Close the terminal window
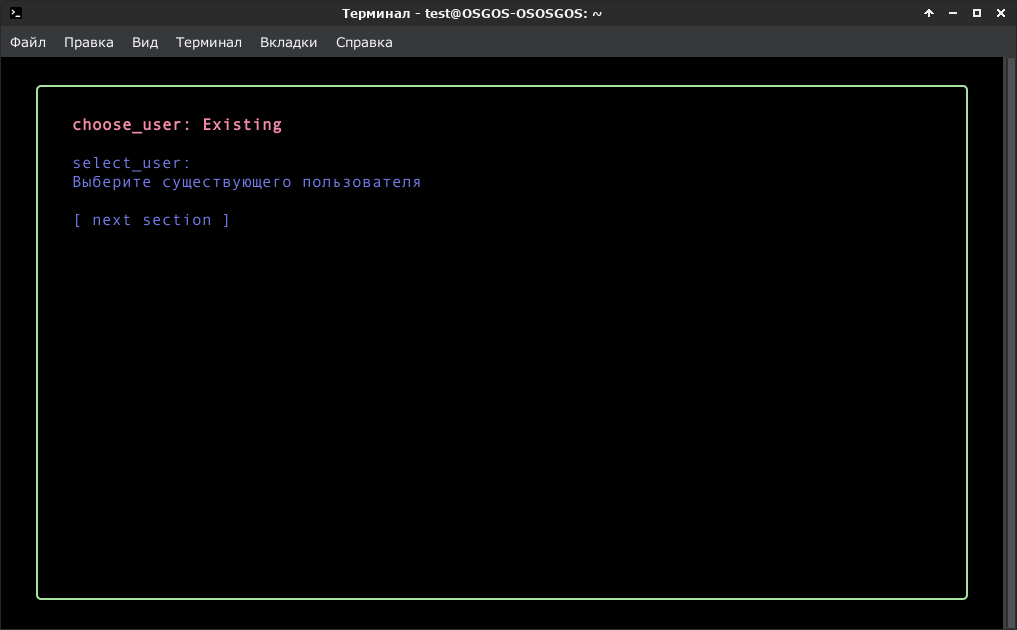 1001,13
